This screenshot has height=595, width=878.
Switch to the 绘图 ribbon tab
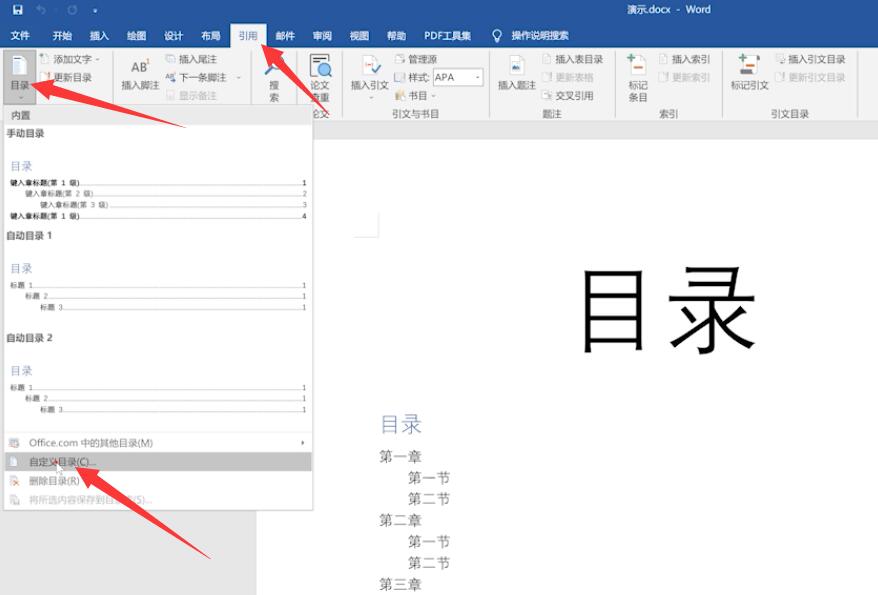(136, 36)
